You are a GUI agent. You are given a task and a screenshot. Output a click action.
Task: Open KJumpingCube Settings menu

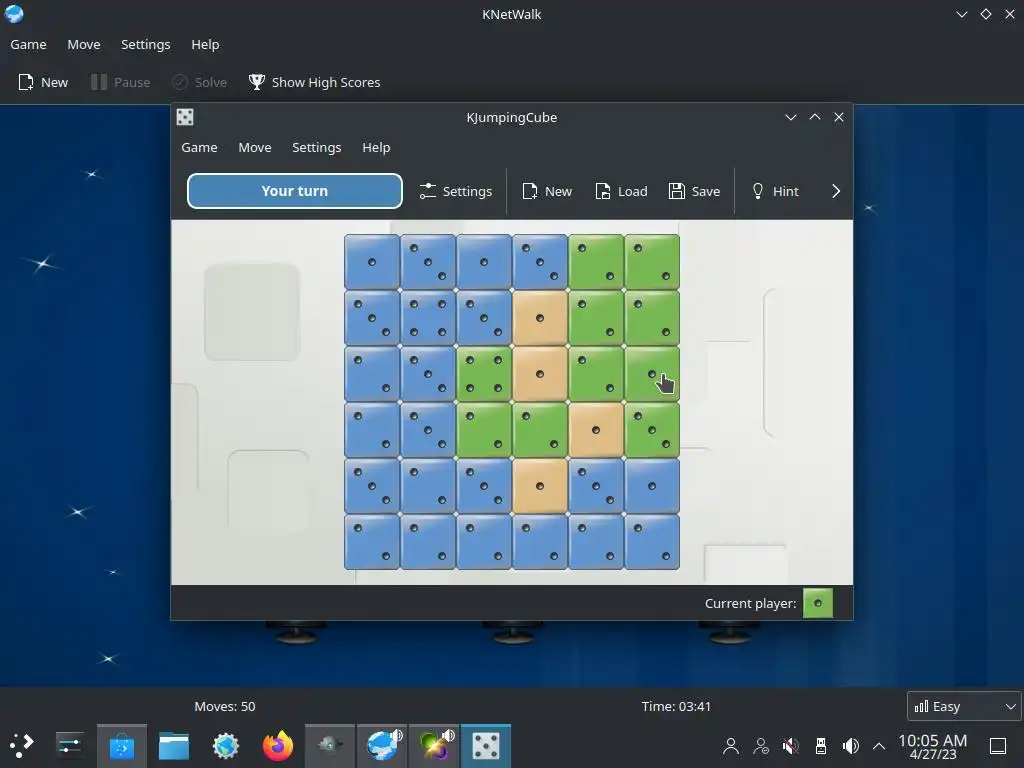[317, 148]
